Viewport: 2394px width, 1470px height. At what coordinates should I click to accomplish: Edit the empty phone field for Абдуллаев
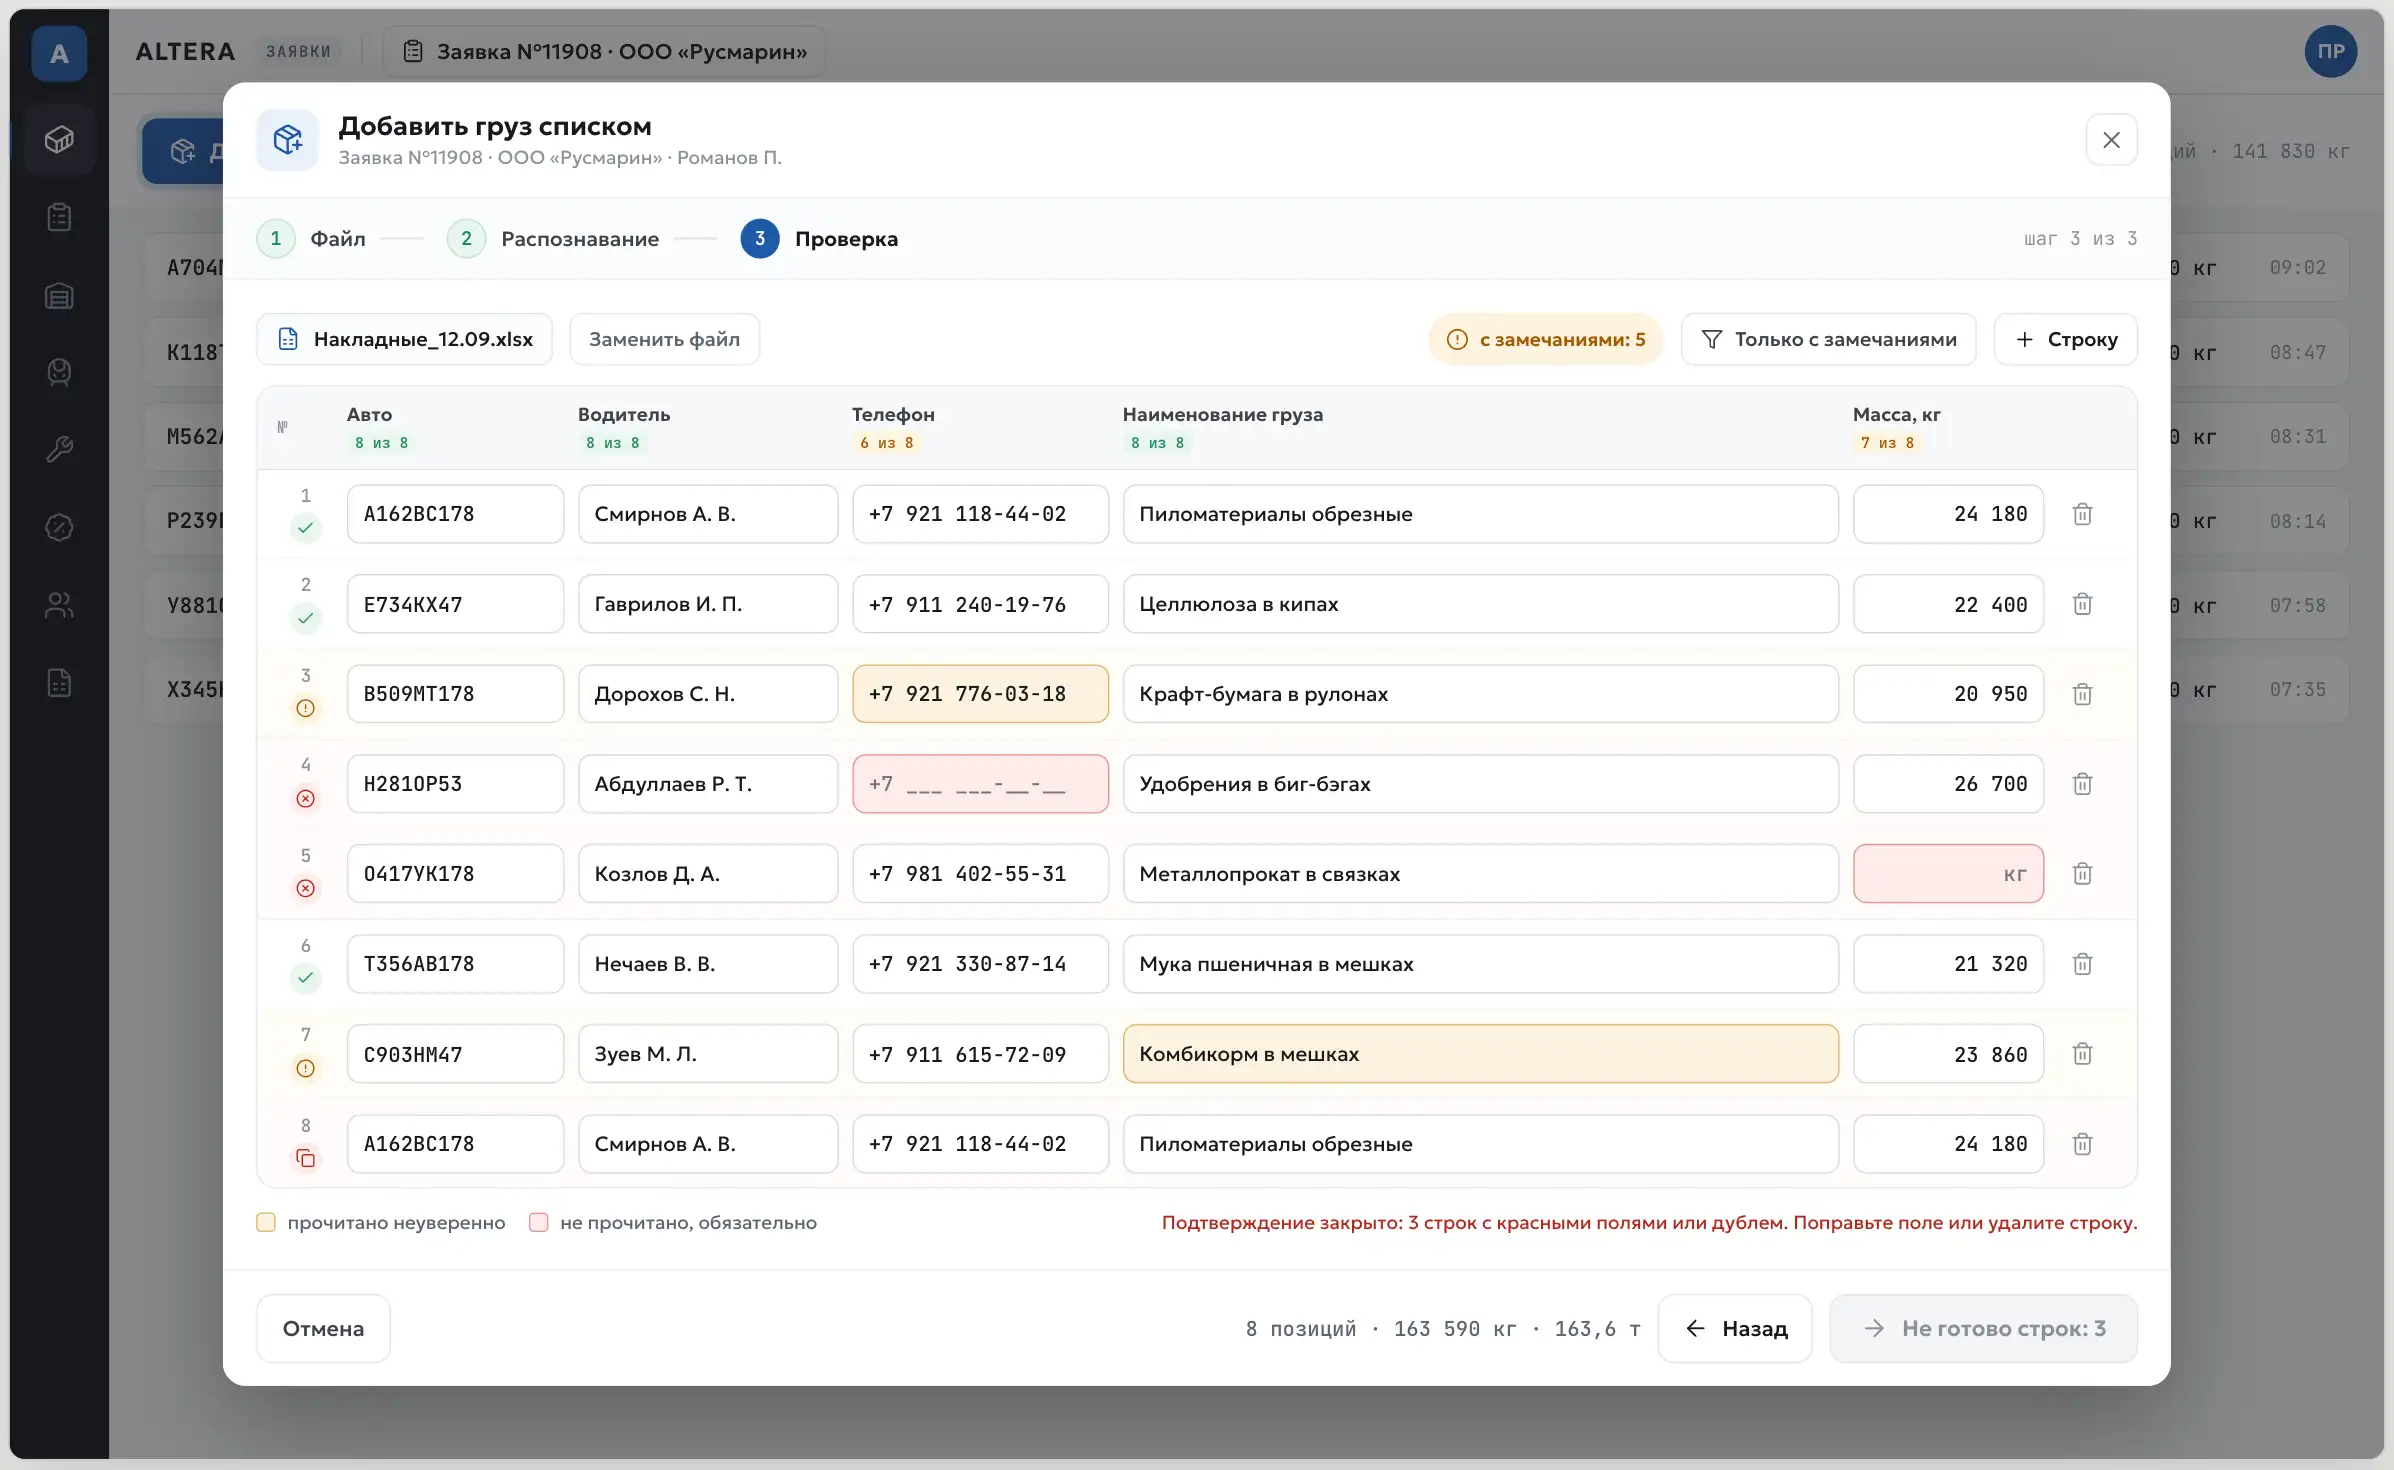pyautogui.click(x=980, y=784)
